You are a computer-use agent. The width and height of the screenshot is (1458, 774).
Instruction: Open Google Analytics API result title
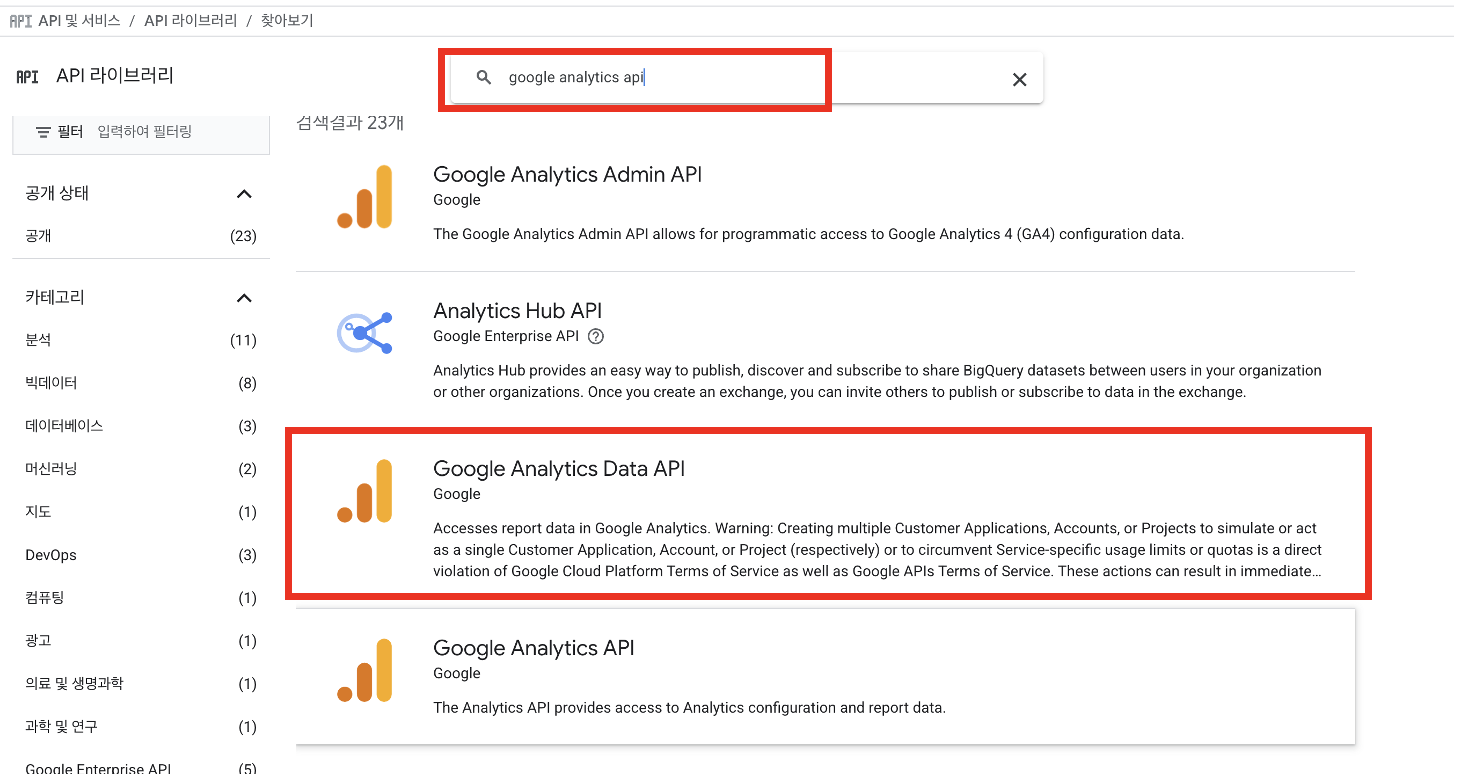point(533,647)
